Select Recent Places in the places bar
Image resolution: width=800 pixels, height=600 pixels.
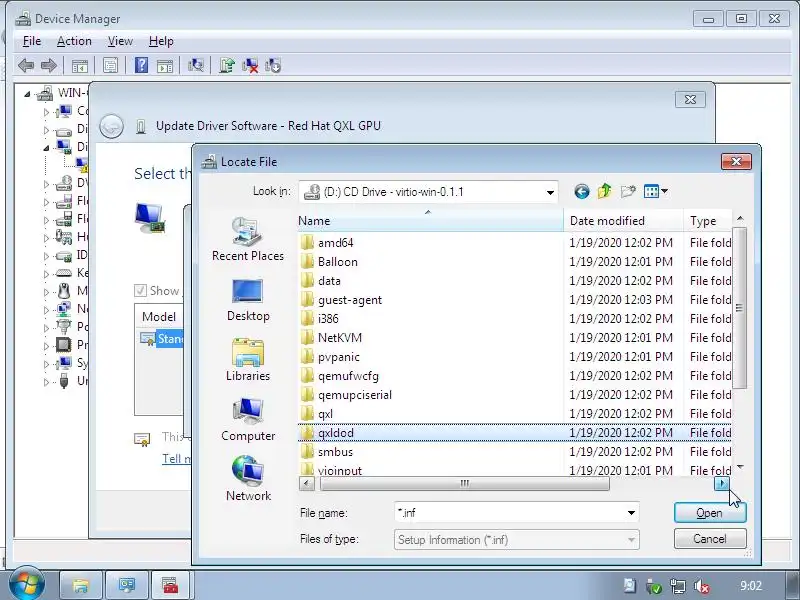point(248,239)
